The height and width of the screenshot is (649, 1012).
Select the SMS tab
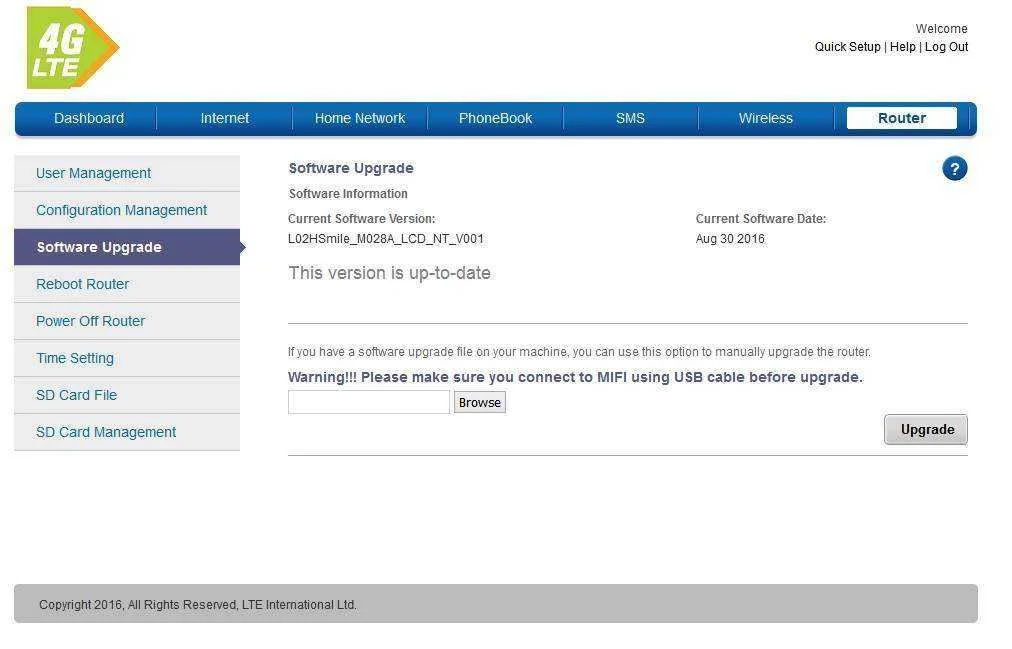click(x=630, y=119)
